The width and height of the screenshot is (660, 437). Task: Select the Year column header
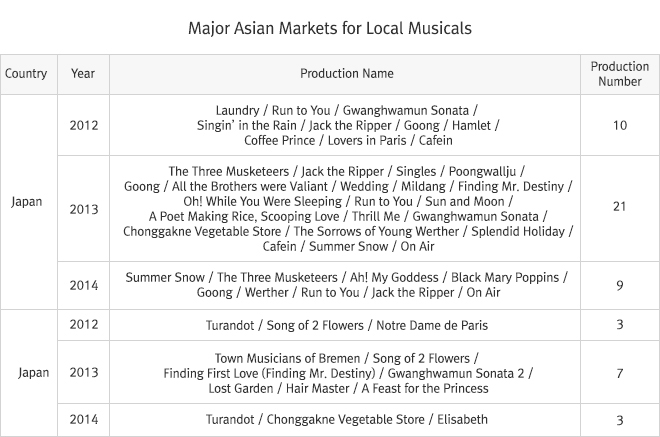click(x=83, y=74)
